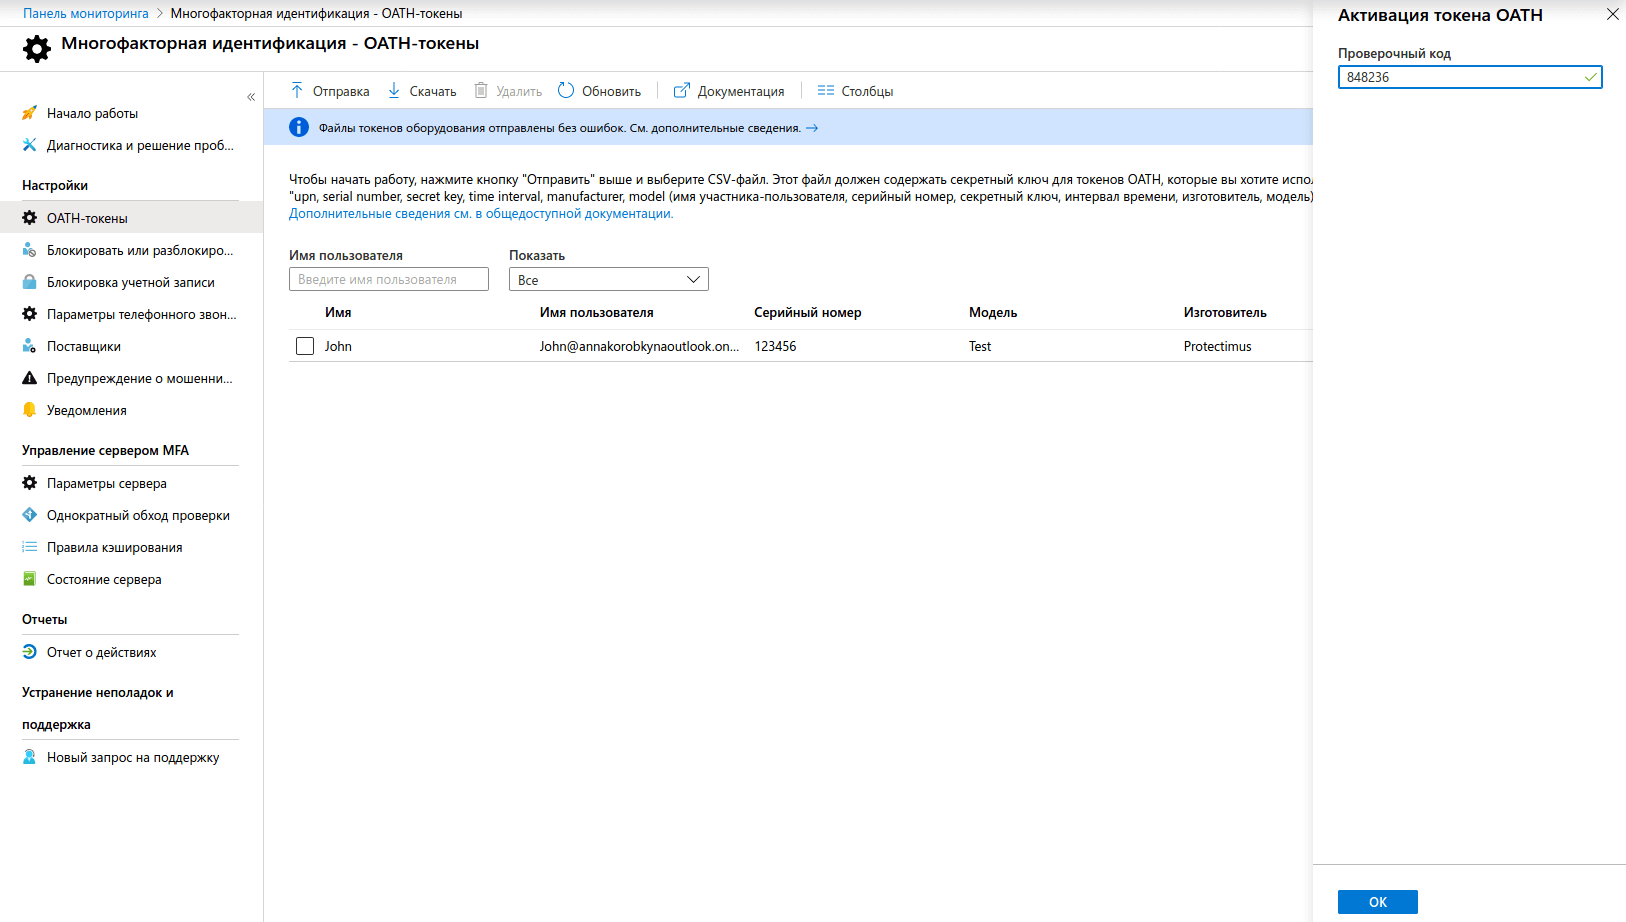Click the bell icon for Уведомления
The image size is (1626, 922).
(29, 410)
